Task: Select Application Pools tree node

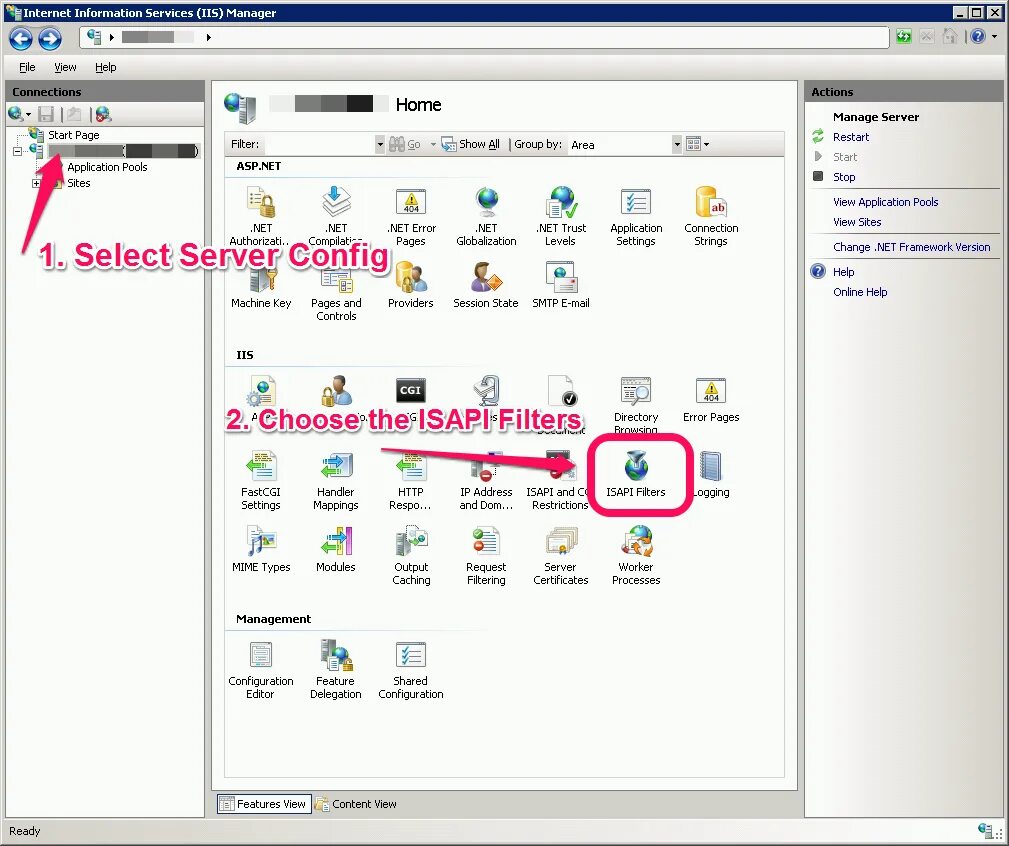Action: 107,167
